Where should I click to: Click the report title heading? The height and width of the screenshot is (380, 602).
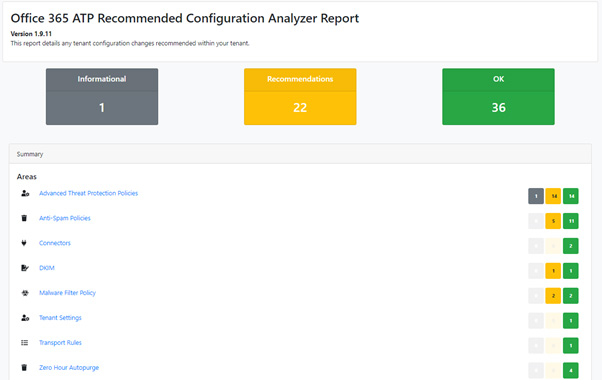coord(185,18)
